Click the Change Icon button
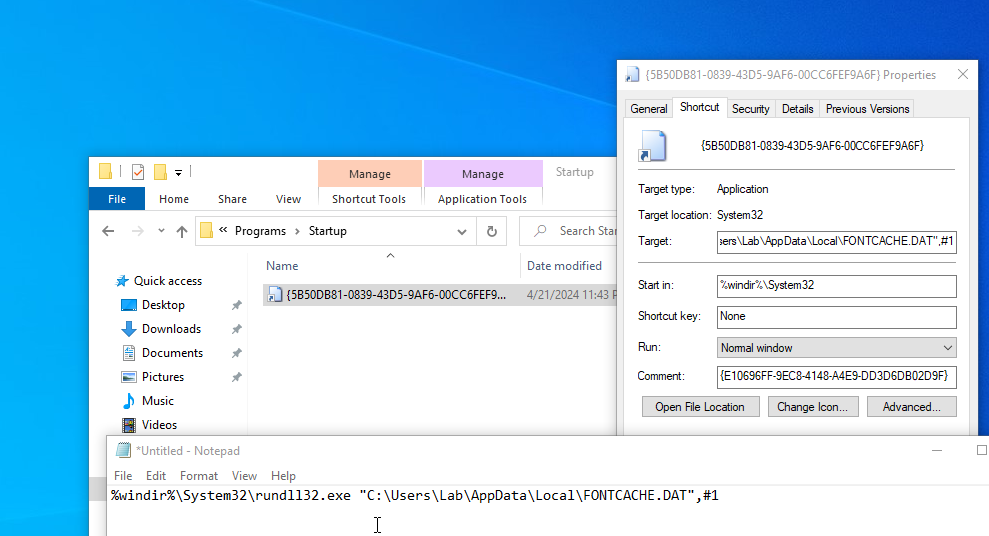 pos(812,407)
